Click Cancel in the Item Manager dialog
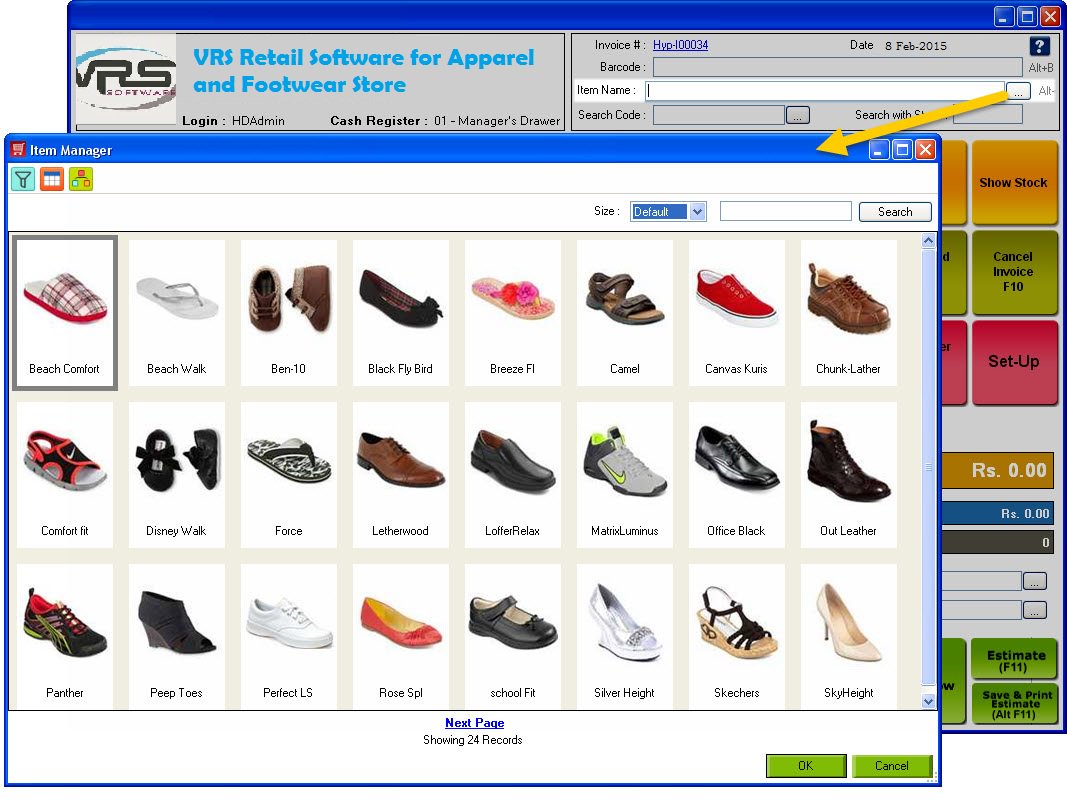 (x=891, y=766)
